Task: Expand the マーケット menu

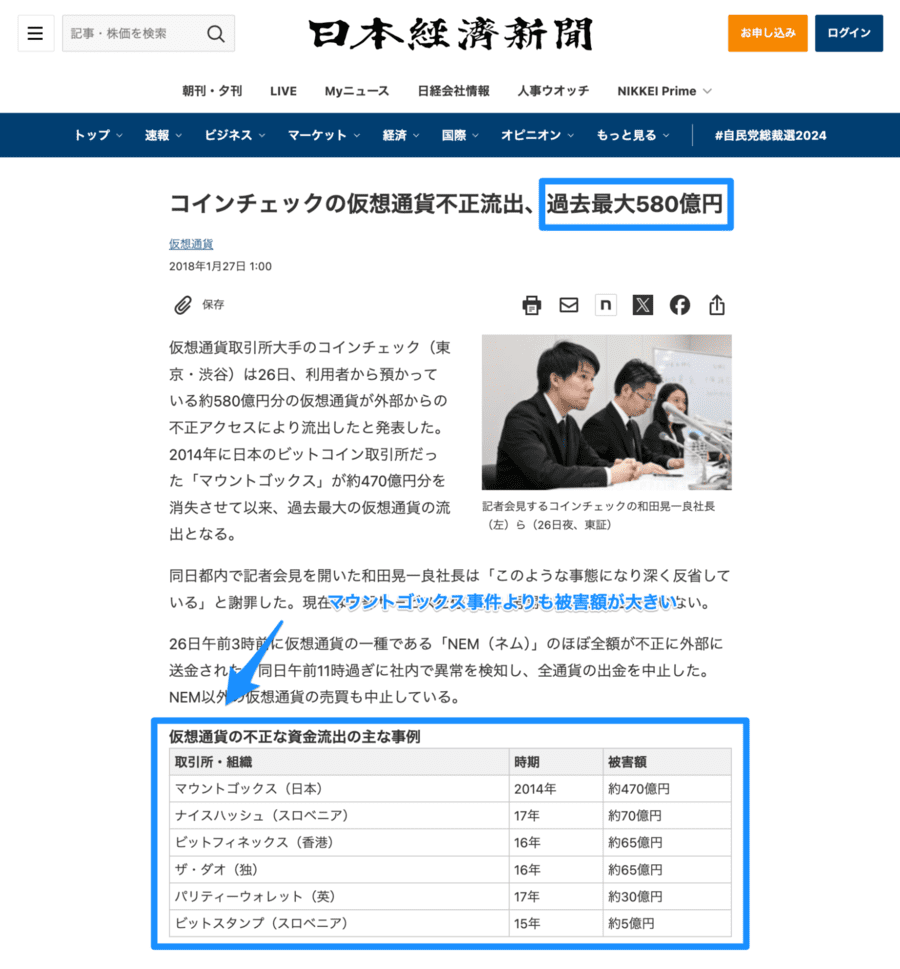Action: coord(324,135)
